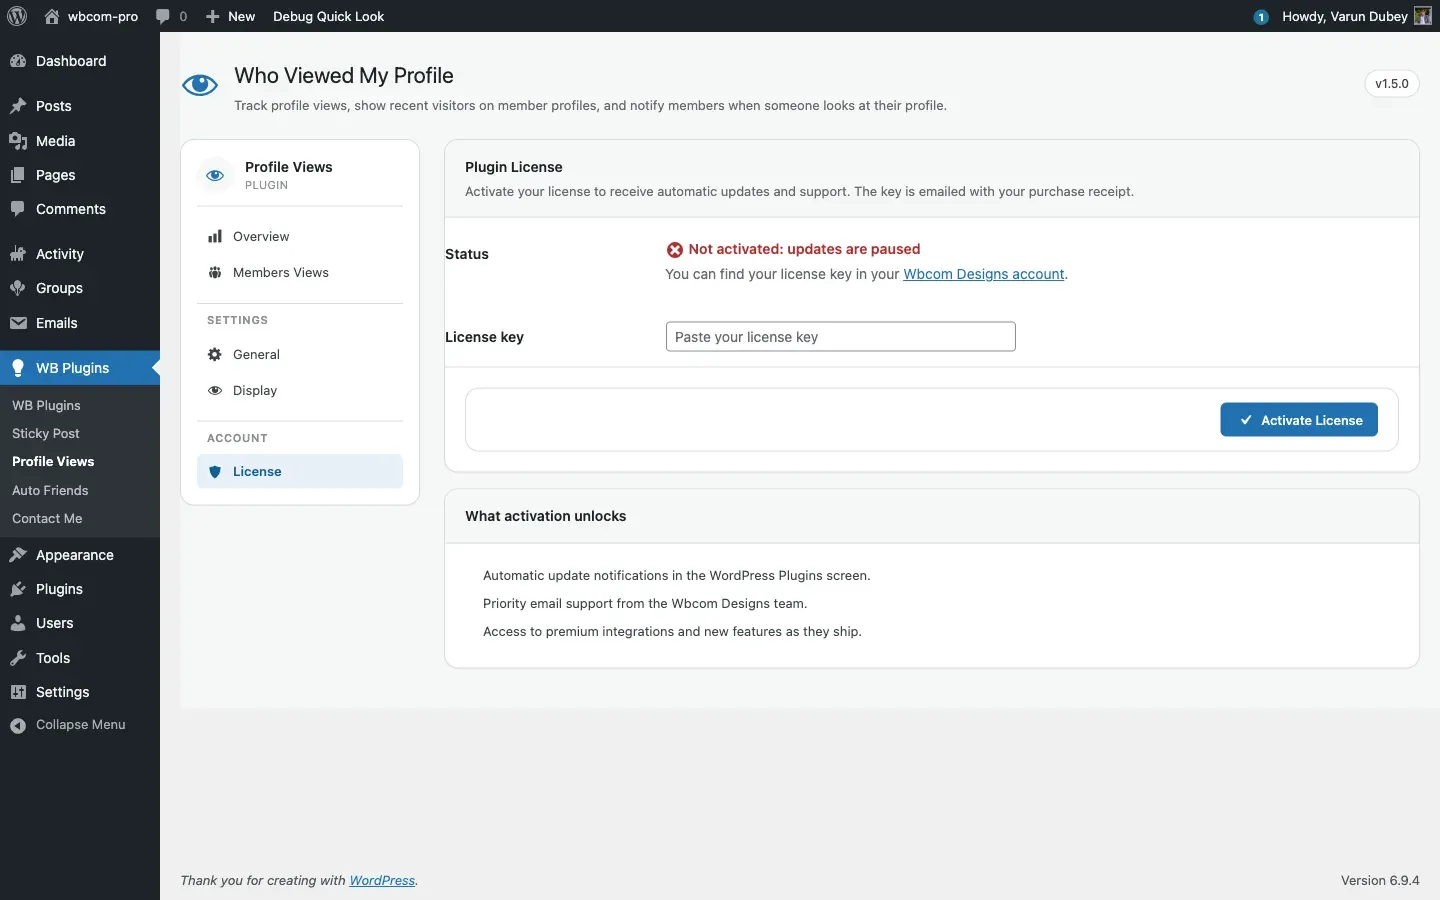Open the Posts menu item
This screenshot has height=900, width=1440.
point(80,106)
